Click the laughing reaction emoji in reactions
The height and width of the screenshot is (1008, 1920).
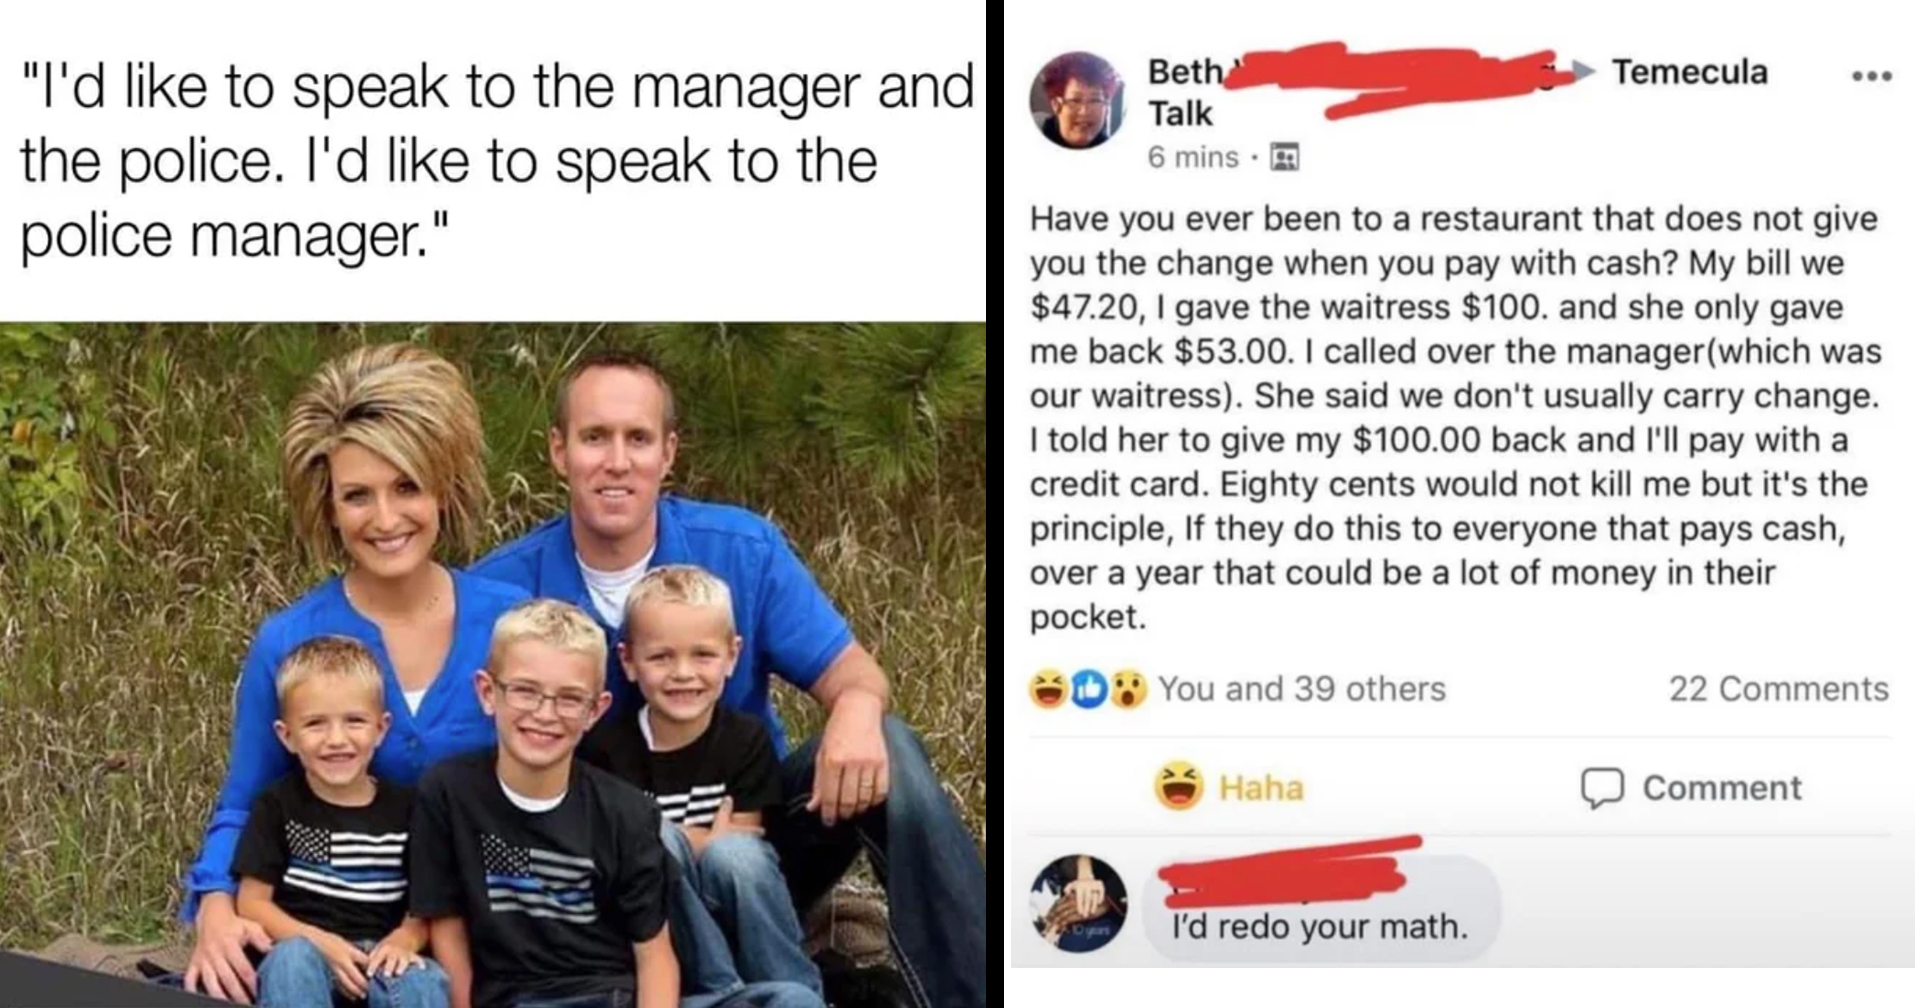click(x=1048, y=689)
